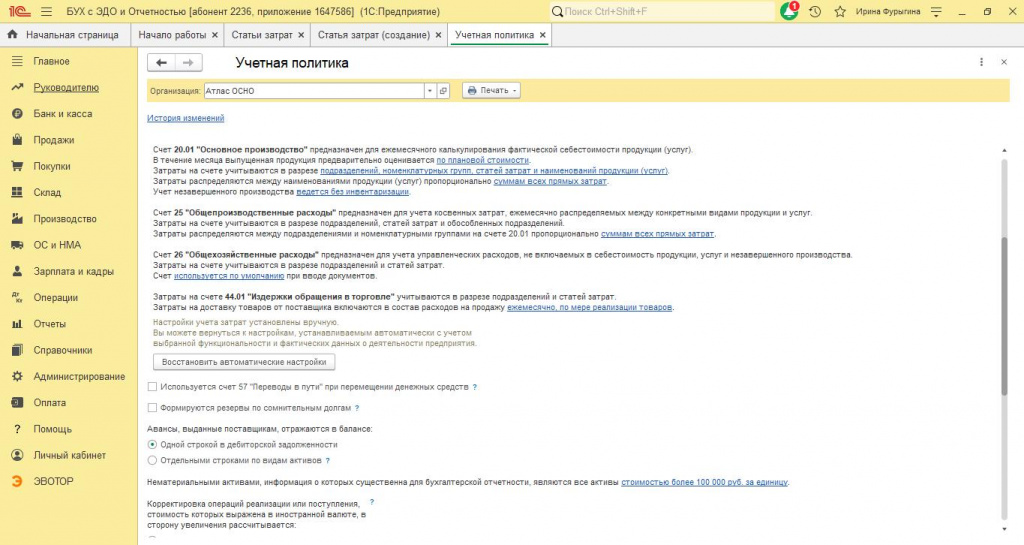
Task: Open notifications bell icon
Action: tap(789, 11)
